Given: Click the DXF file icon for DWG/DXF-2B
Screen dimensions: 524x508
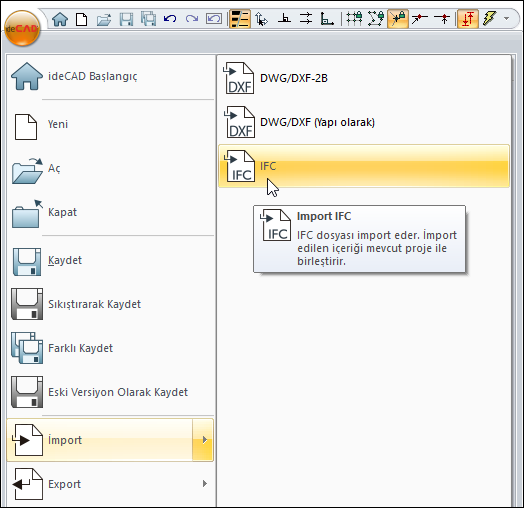Looking at the screenshot, I should [x=239, y=78].
